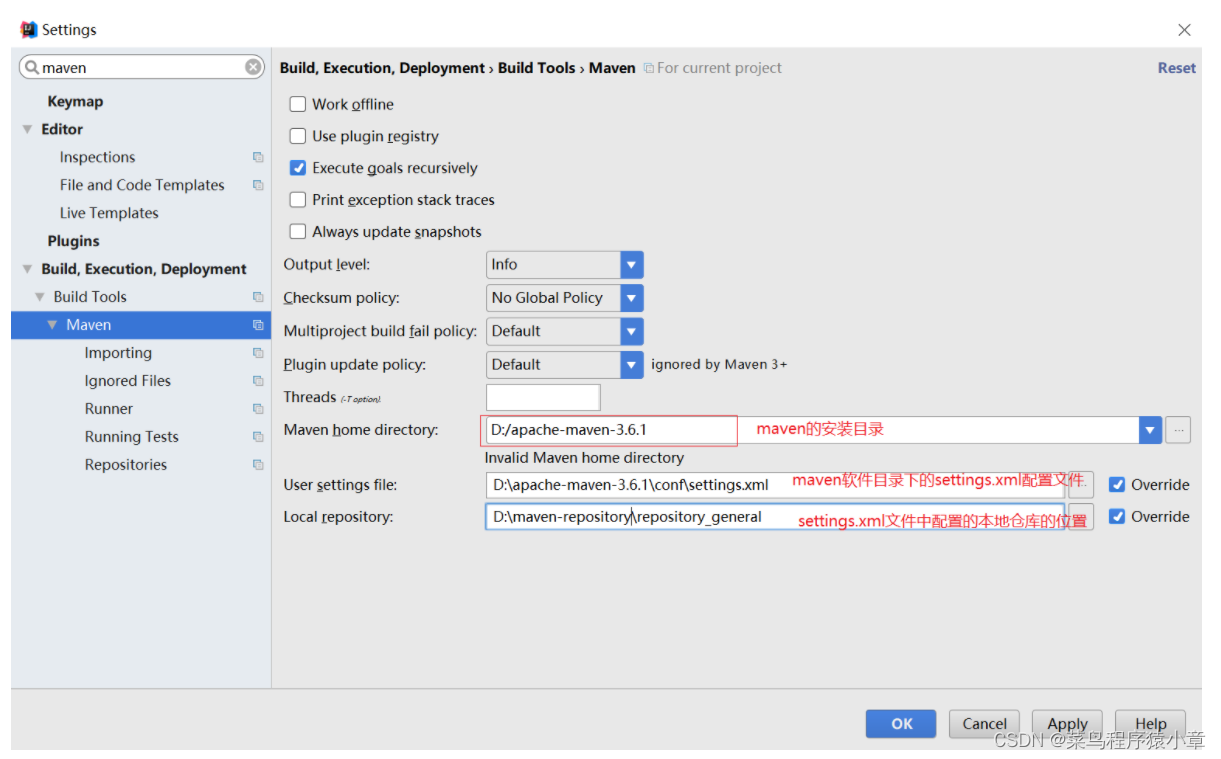Open Repositories settings page
This screenshot has height=759, width=1221.
(x=126, y=465)
